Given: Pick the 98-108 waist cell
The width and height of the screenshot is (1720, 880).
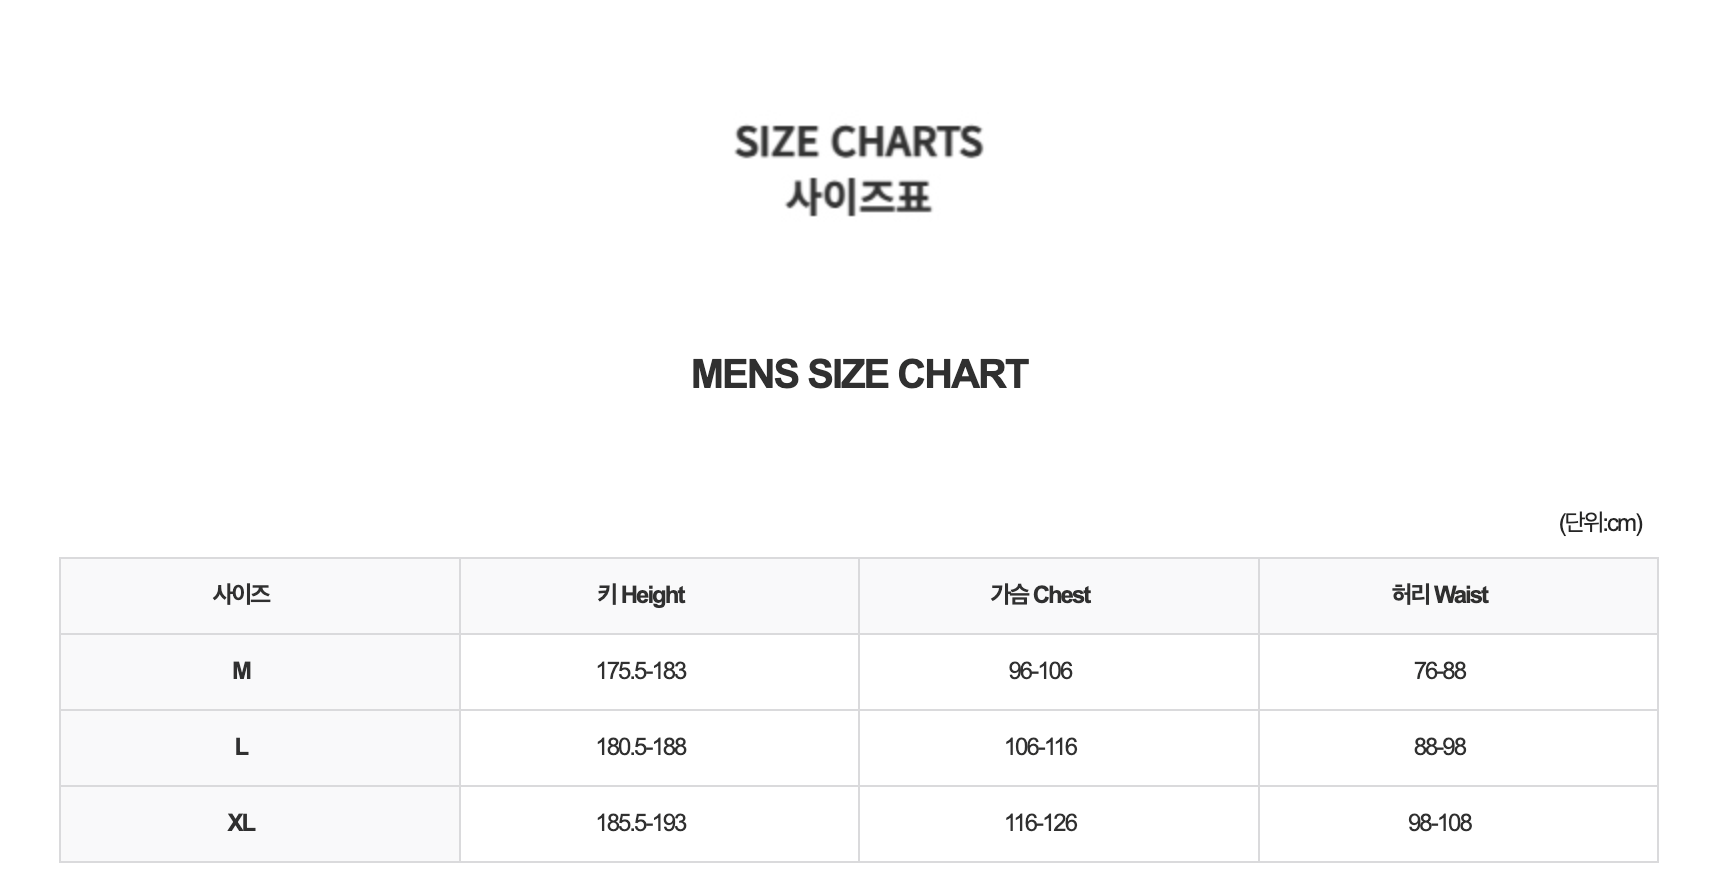Looking at the screenshot, I should pyautogui.click(x=1440, y=823).
